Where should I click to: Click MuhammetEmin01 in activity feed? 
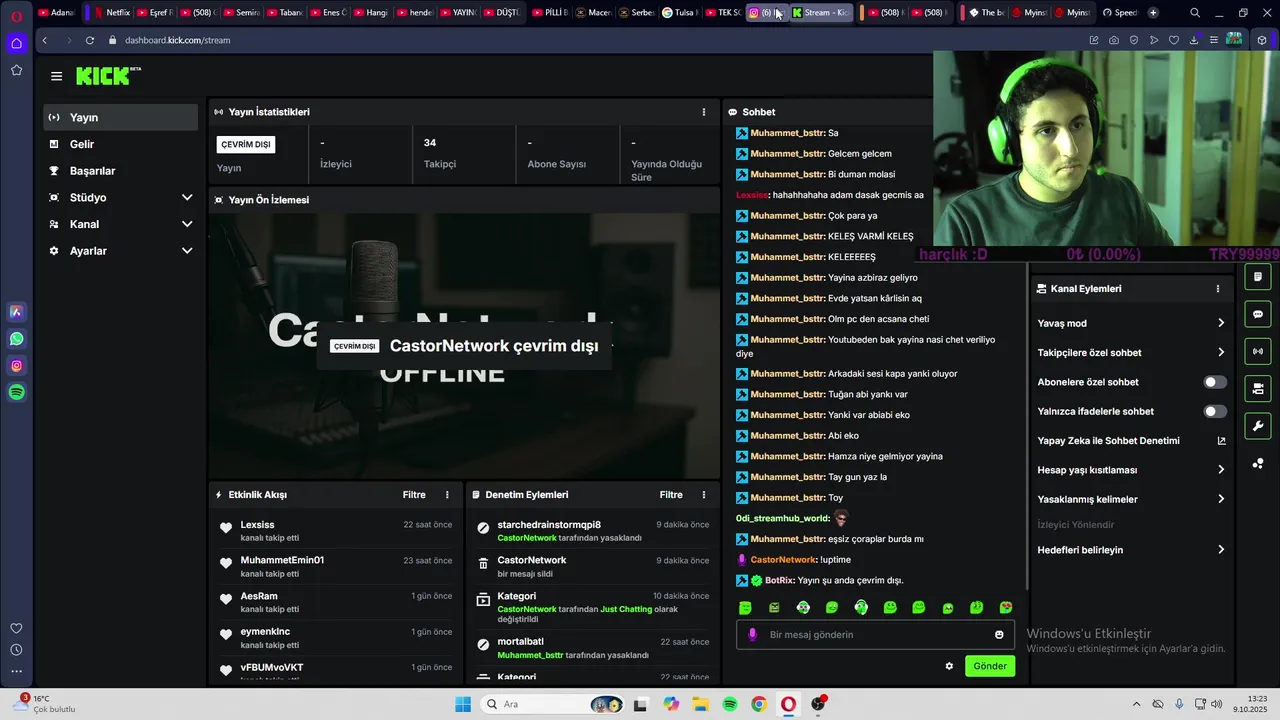point(282,561)
